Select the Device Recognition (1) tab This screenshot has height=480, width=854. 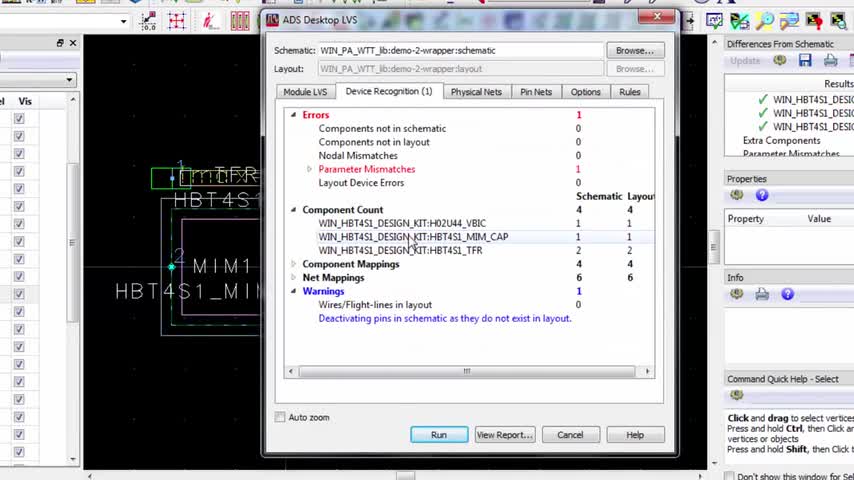point(389,91)
